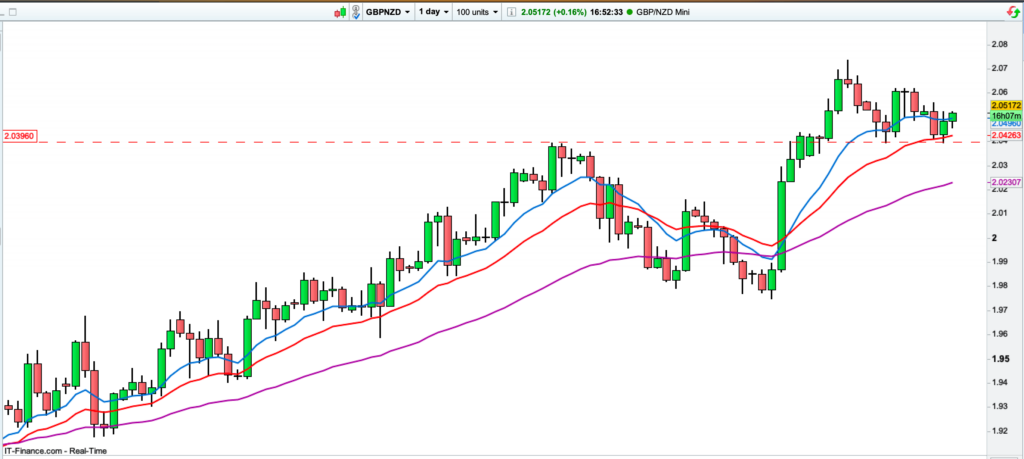
Task: Click the 1.98 price axis label
Action: pos(1000,285)
